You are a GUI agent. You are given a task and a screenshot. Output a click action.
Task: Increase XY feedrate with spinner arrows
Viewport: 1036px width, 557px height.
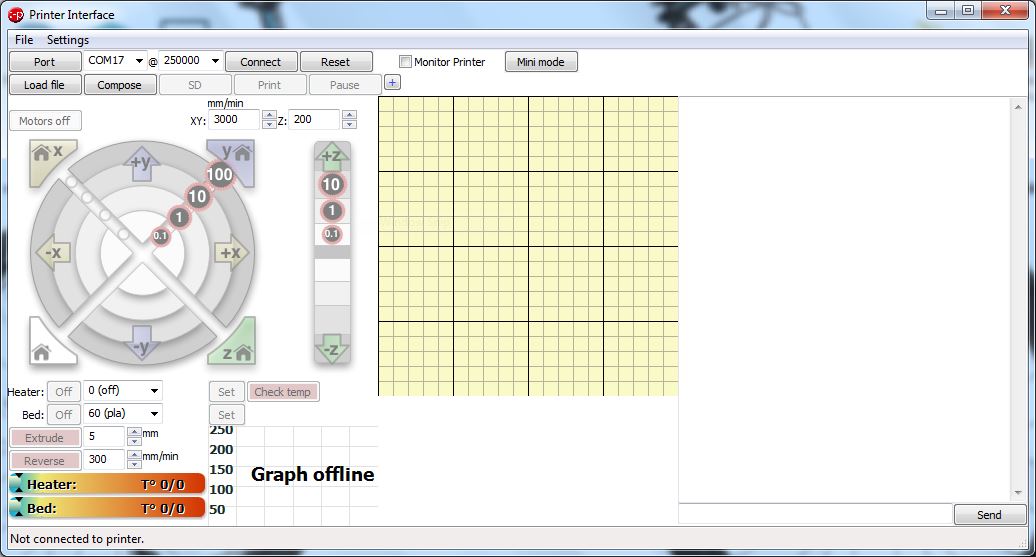click(269, 116)
